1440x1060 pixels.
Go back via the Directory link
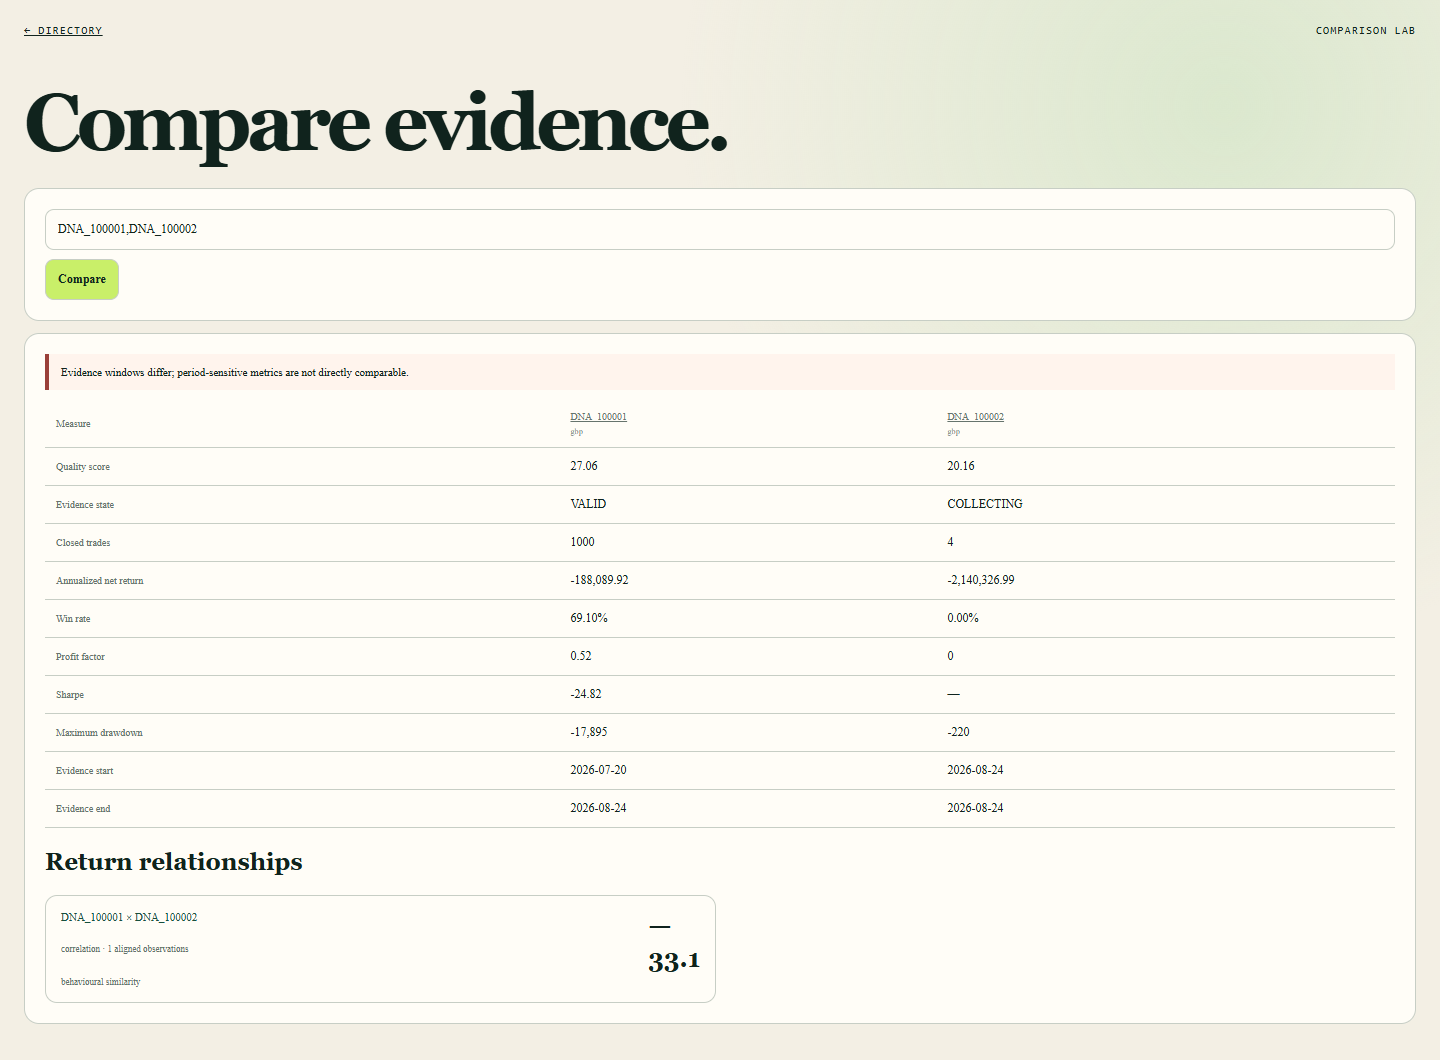point(63,31)
